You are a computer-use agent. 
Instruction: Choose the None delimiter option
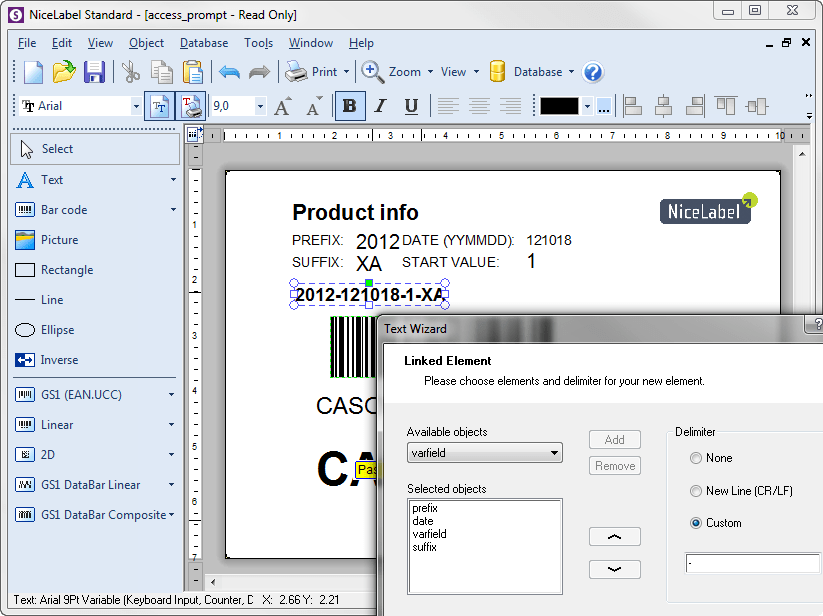pos(697,458)
